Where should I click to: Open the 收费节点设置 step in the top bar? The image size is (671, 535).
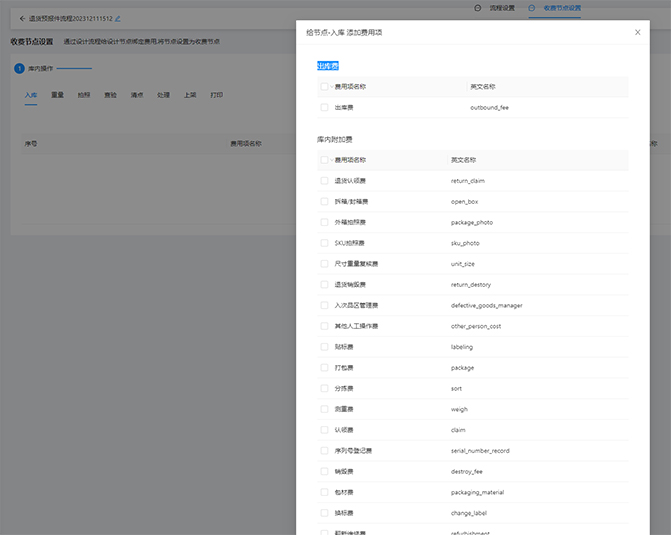point(562,8)
